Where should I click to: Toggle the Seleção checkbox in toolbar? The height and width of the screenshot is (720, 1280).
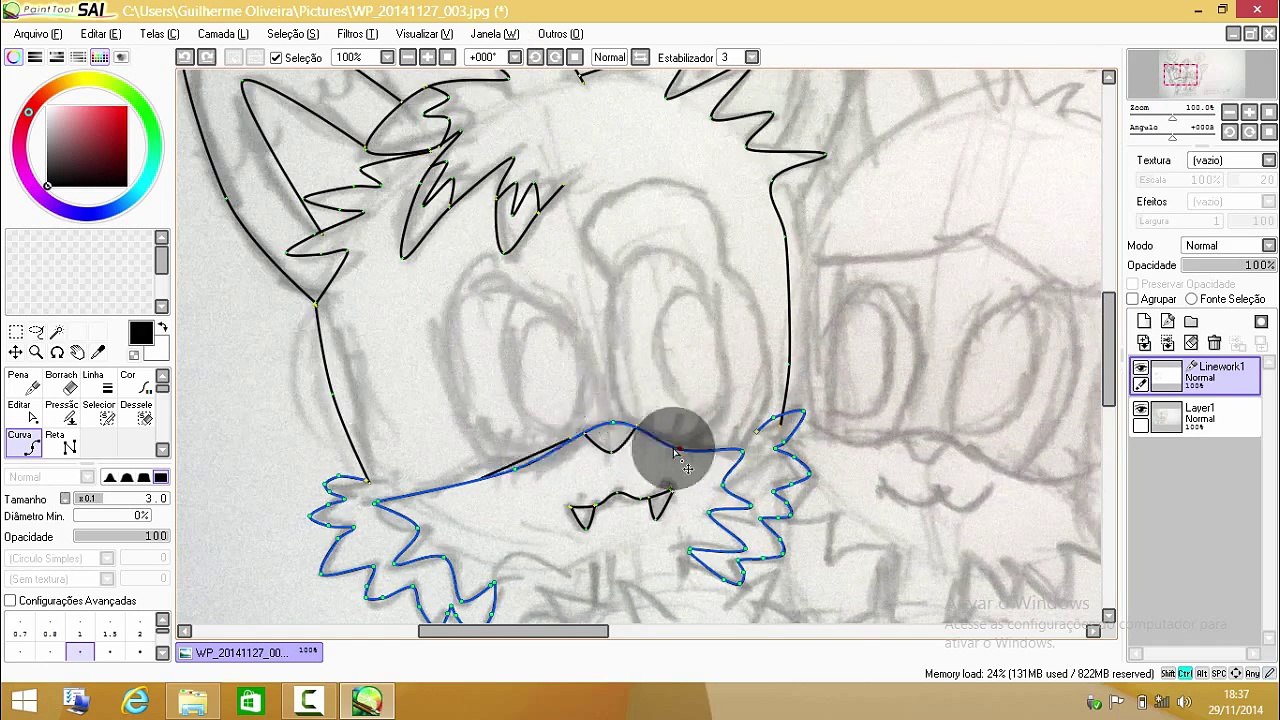click(277, 58)
